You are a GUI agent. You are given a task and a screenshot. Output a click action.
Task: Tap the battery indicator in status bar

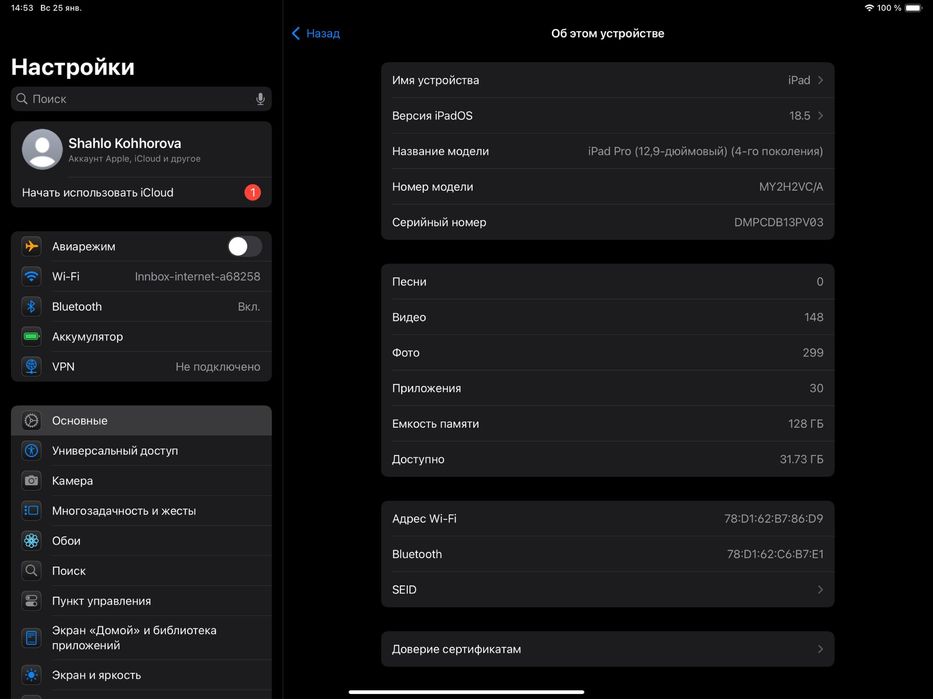point(914,8)
